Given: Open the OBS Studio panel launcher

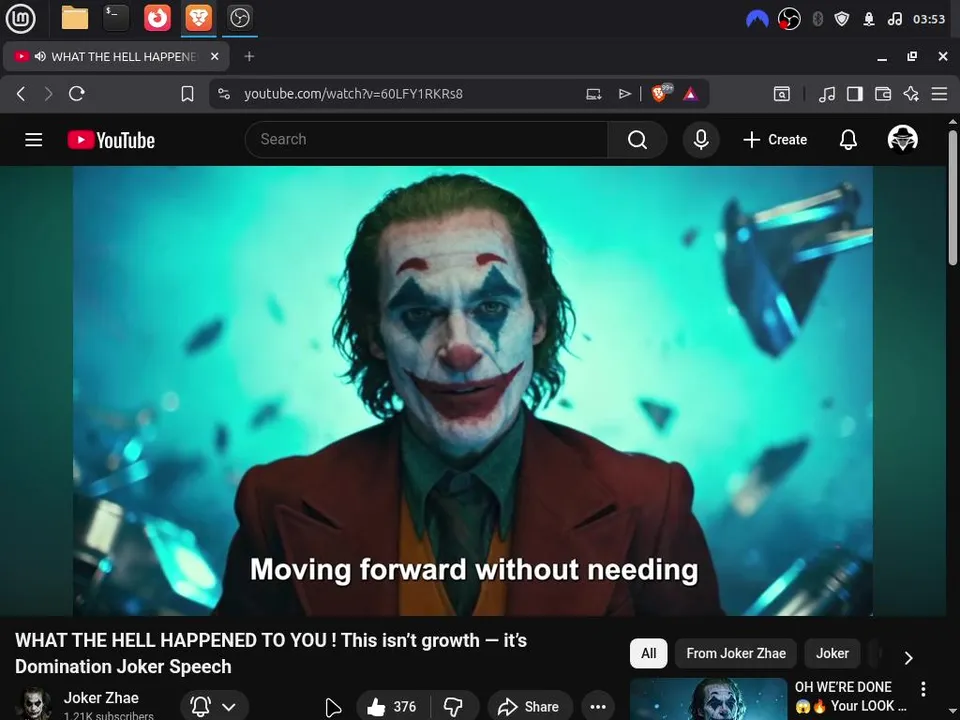Looking at the screenshot, I should point(239,18).
